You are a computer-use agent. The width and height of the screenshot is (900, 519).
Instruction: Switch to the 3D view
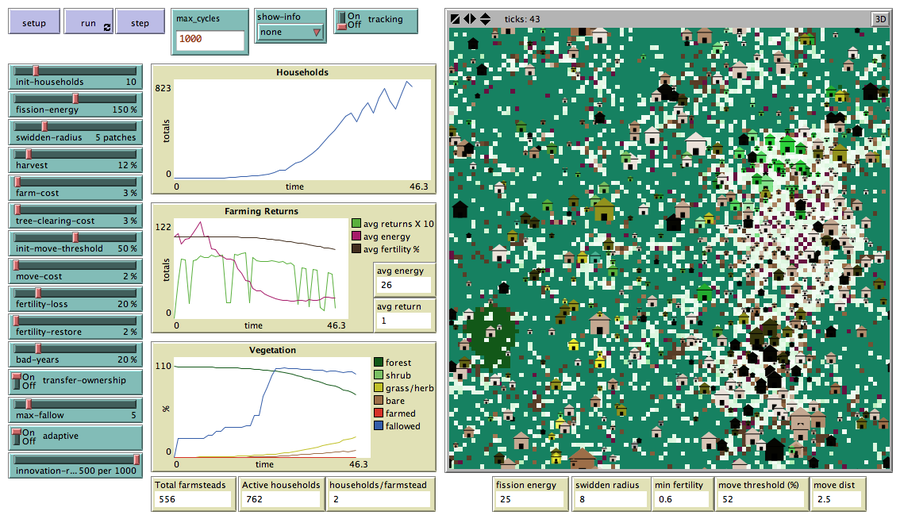tap(880, 18)
